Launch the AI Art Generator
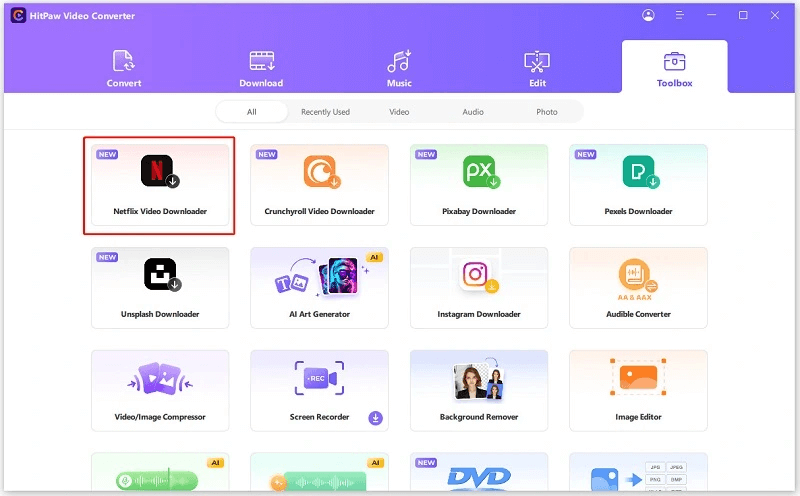 point(319,290)
